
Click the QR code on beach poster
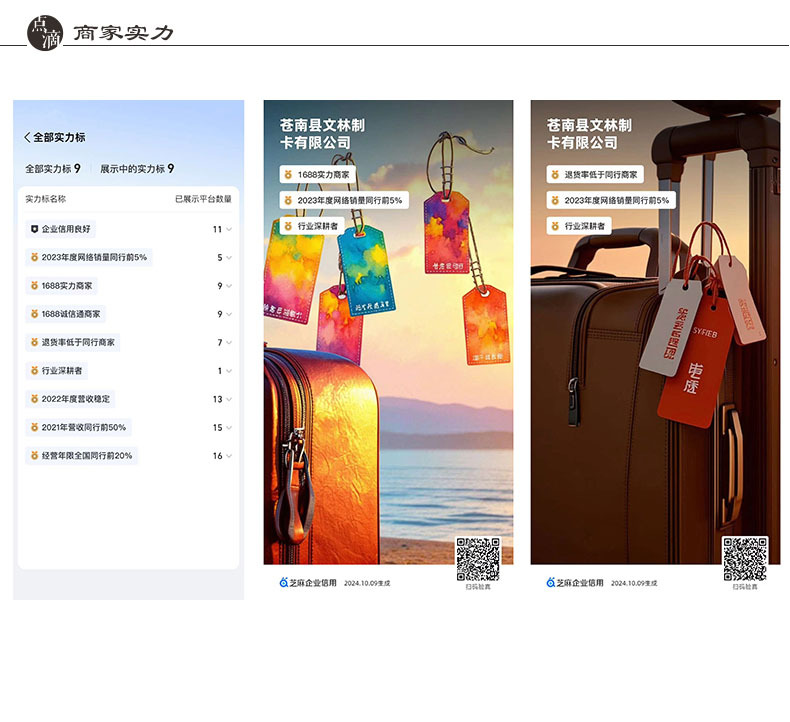pos(478,559)
